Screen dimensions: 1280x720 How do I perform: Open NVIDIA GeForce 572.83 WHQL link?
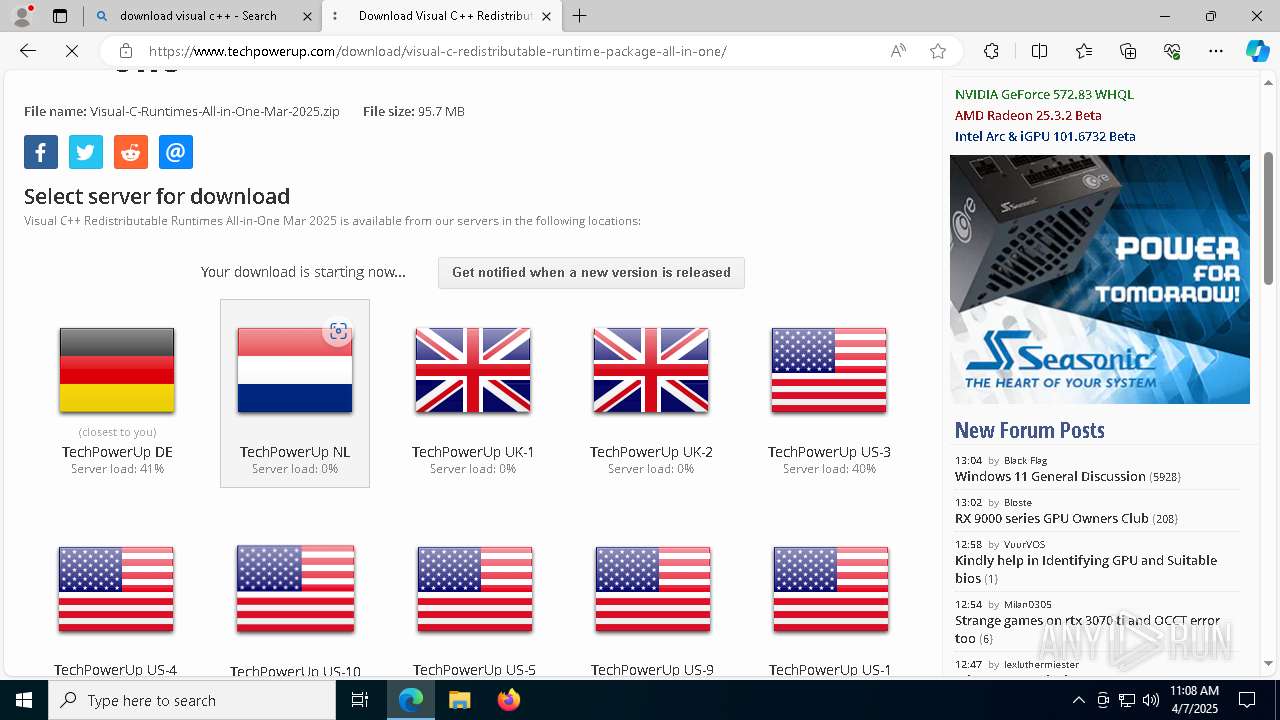coord(1044,95)
